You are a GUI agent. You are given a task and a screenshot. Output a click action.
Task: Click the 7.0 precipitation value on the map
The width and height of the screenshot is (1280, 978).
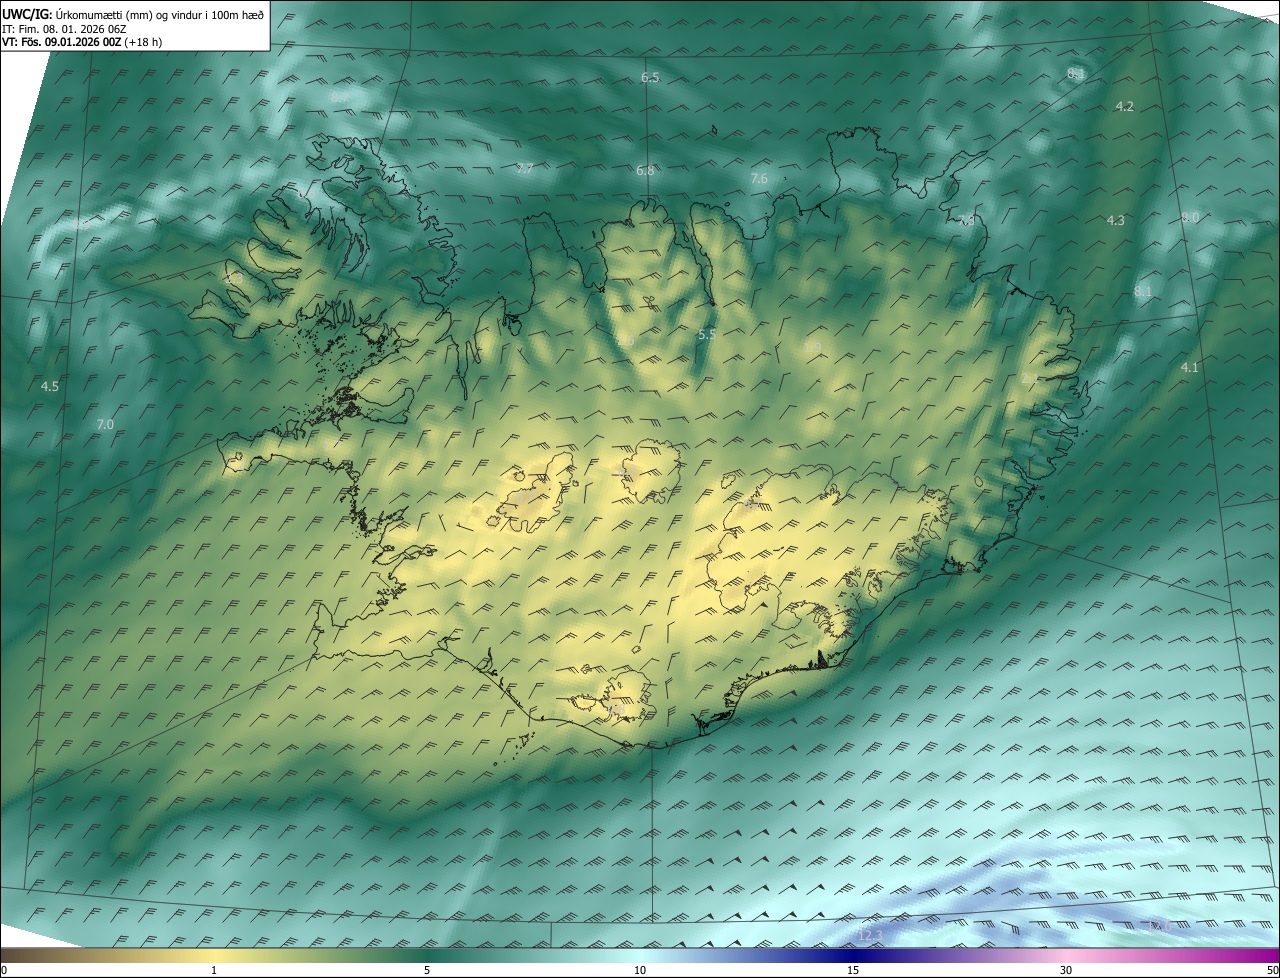[105, 425]
